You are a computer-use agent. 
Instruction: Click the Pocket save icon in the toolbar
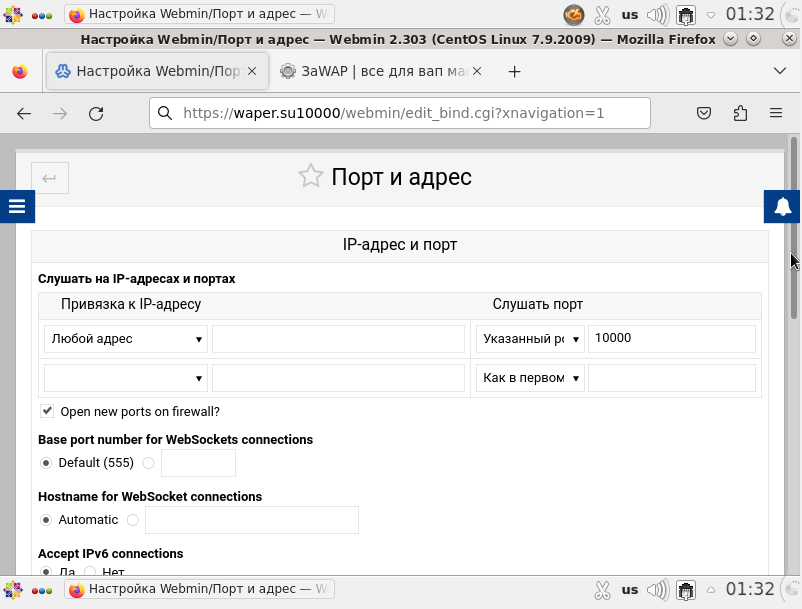tap(704, 113)
